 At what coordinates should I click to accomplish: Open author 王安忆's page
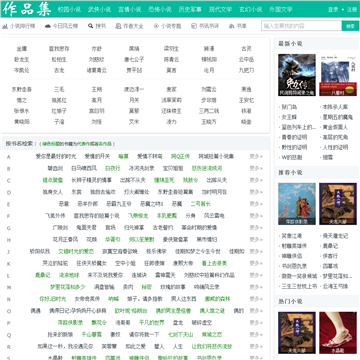point(246,100)
